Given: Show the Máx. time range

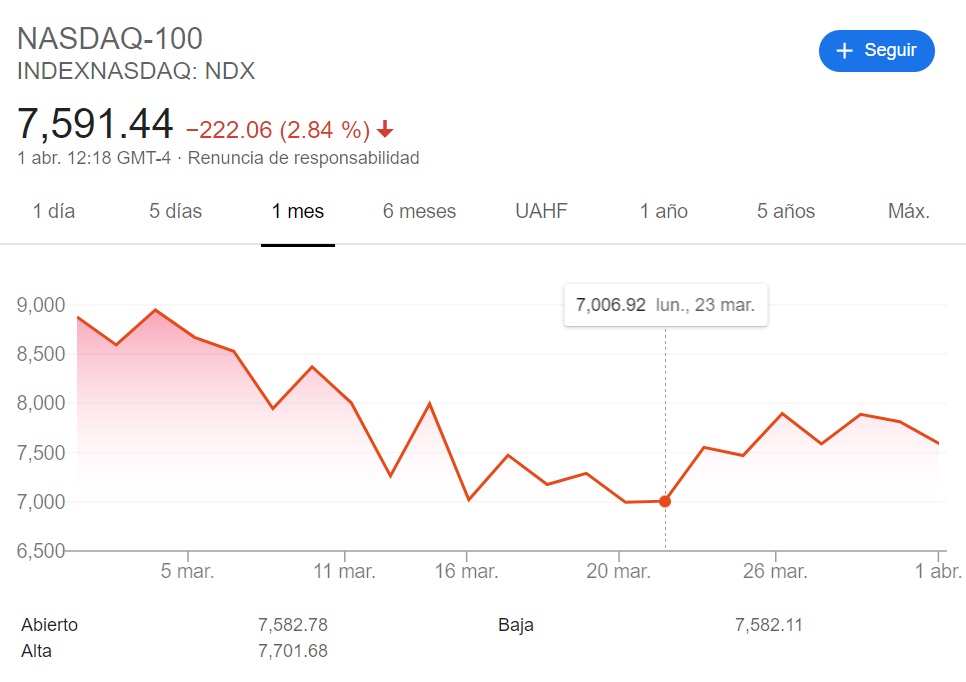Looking at the screenshot, I should click(909, 211).
